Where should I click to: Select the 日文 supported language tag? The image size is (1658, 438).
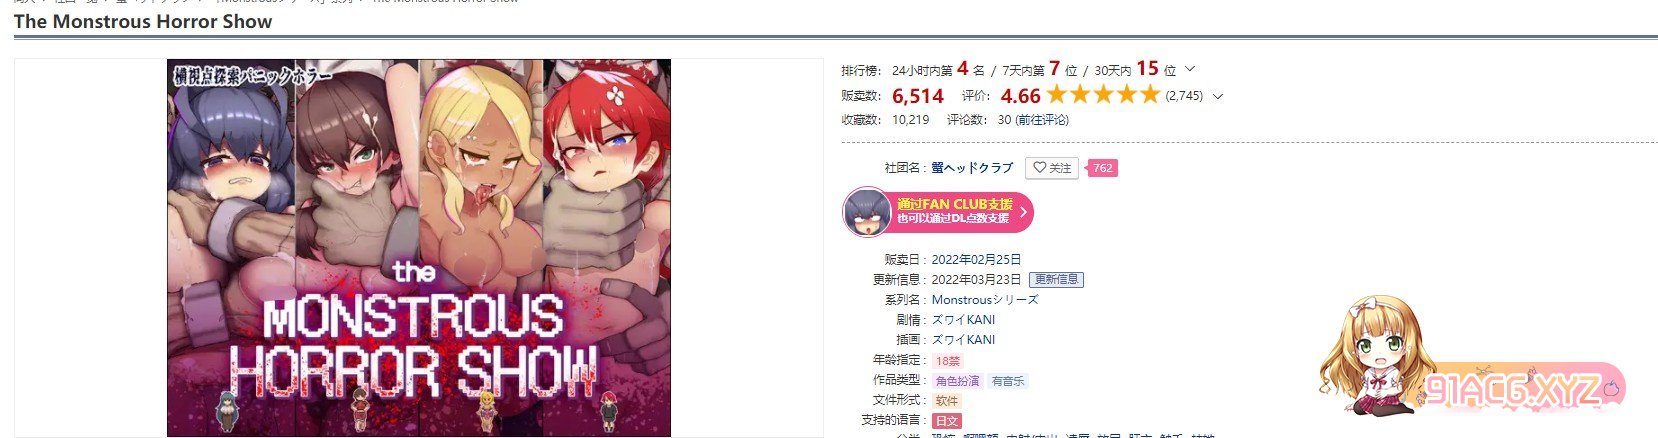[947, 421]
